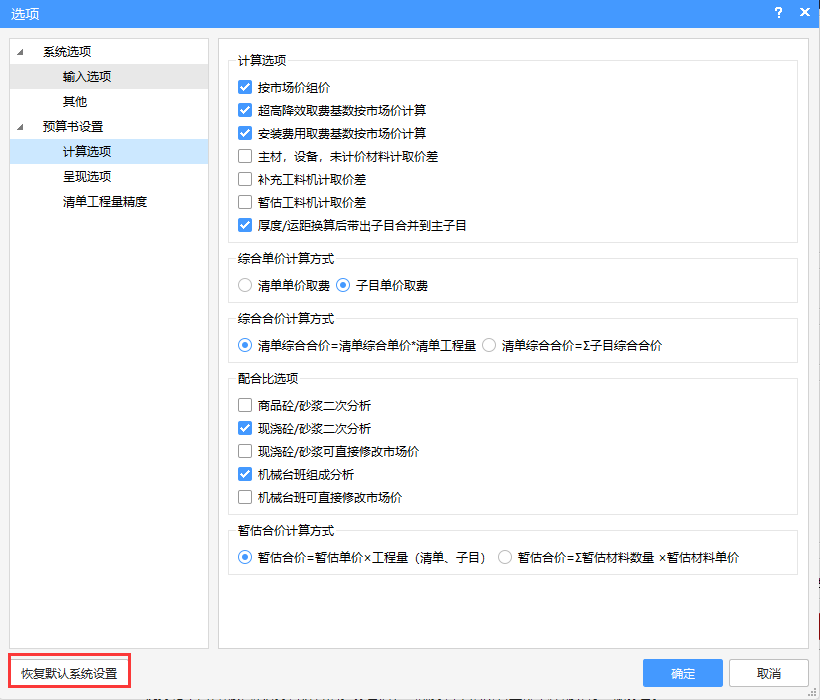Check 商品砼/砂浆二次分析 option
Image resolution: width=820 pixels, height=700 pixels.
pos(245,406)
